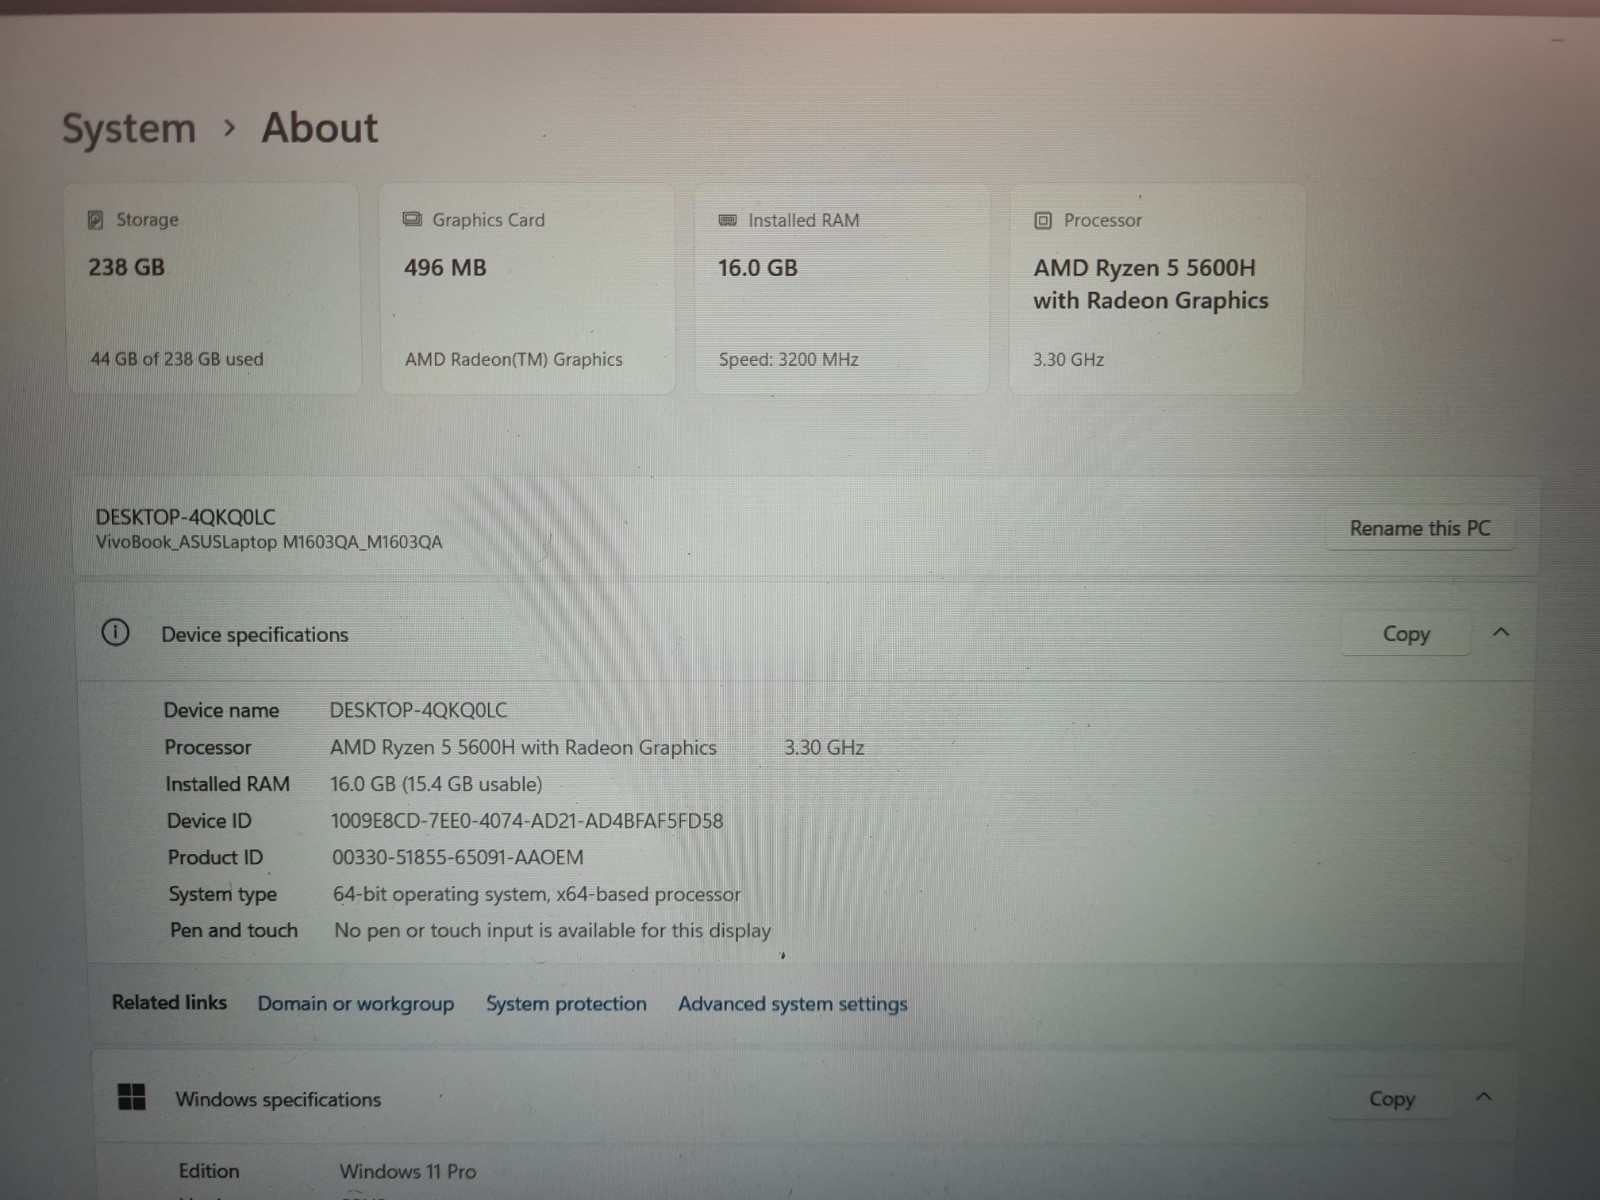
Task: Click the Device name label
Action: pos(221,710)
